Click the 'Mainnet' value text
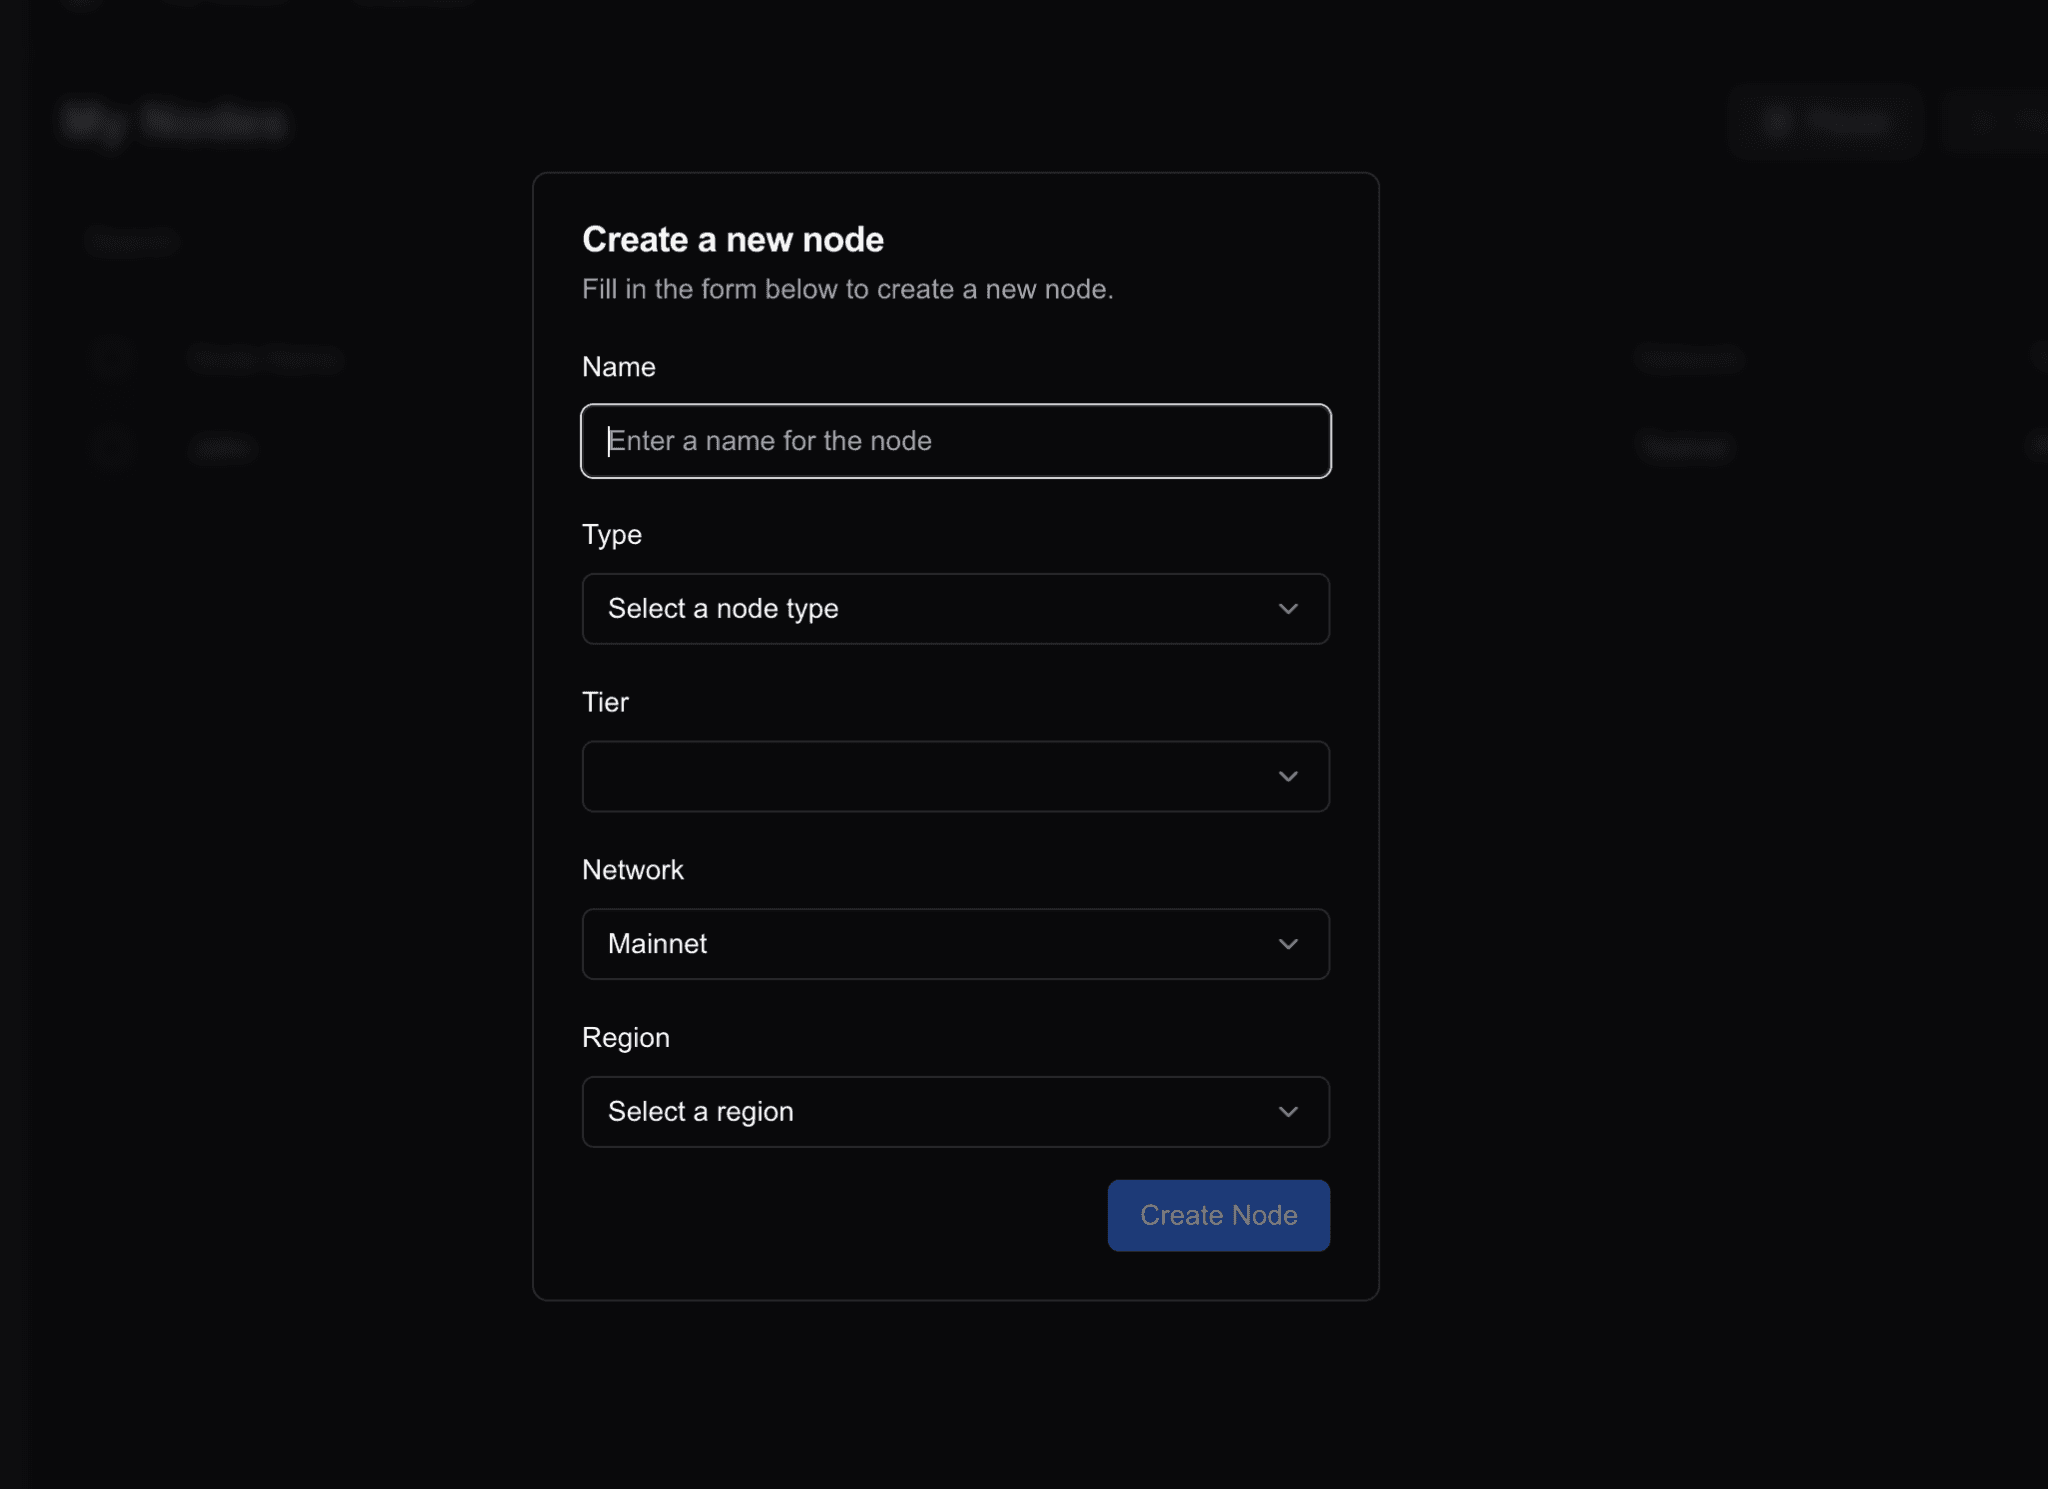The image size is (2048, 1489). point(657,944)
